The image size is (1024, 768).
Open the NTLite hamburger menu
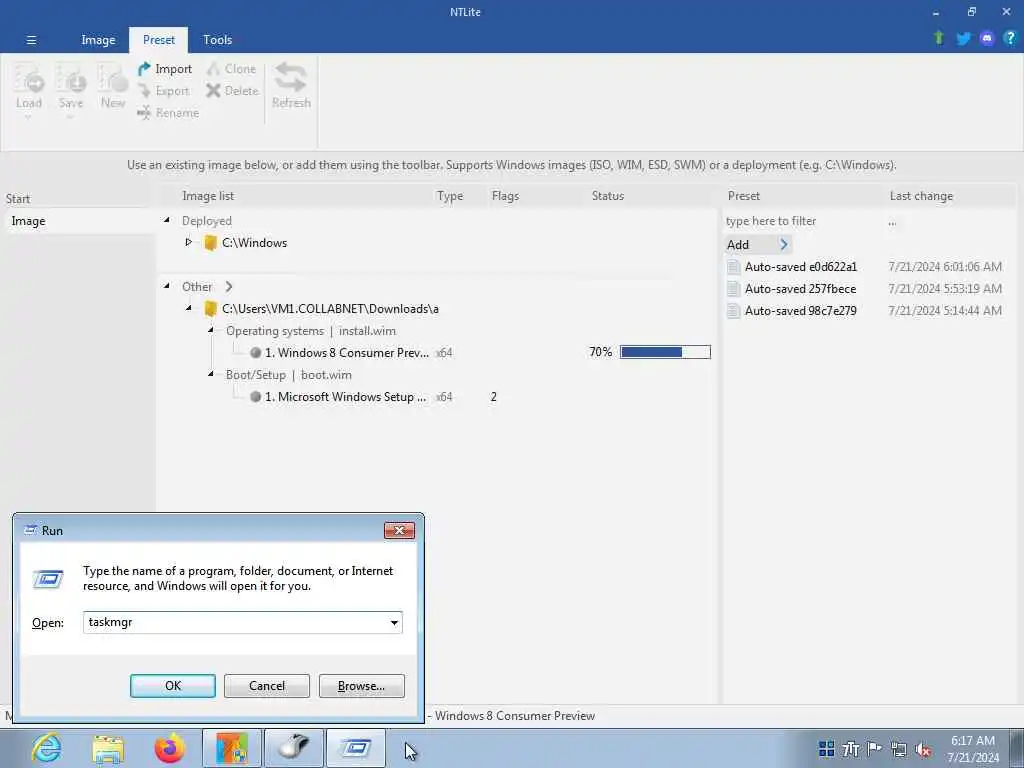coord(31,40)
